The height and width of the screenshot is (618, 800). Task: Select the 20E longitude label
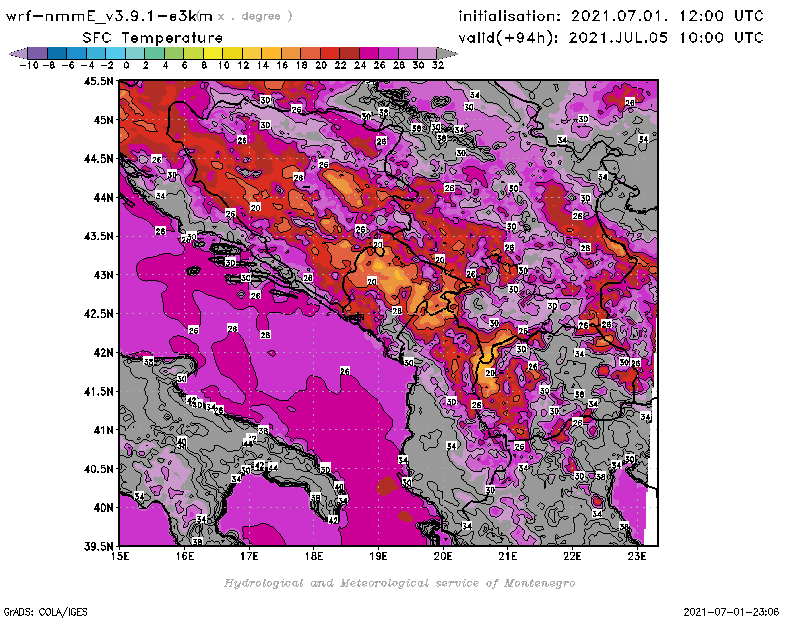pos(443,556)
